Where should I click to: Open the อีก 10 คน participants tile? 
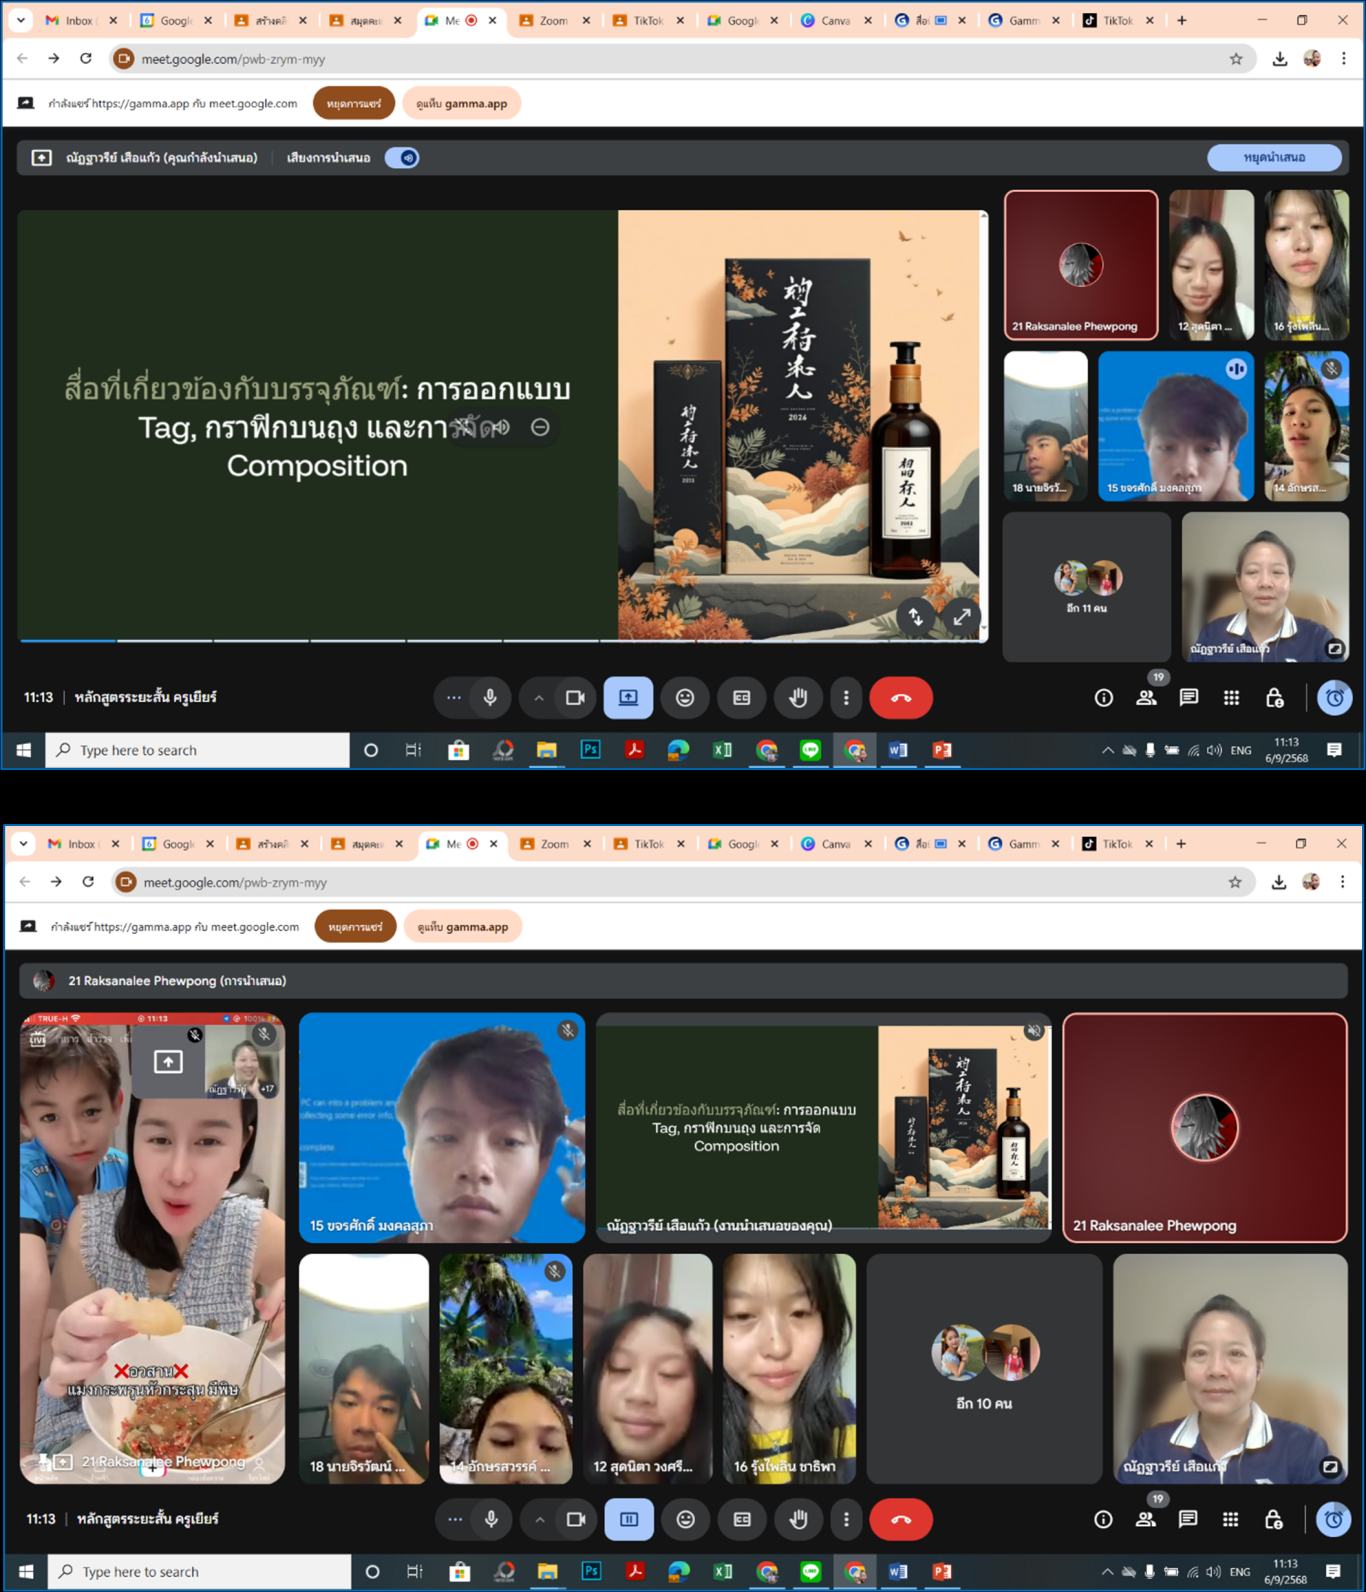coord(984,1368)
